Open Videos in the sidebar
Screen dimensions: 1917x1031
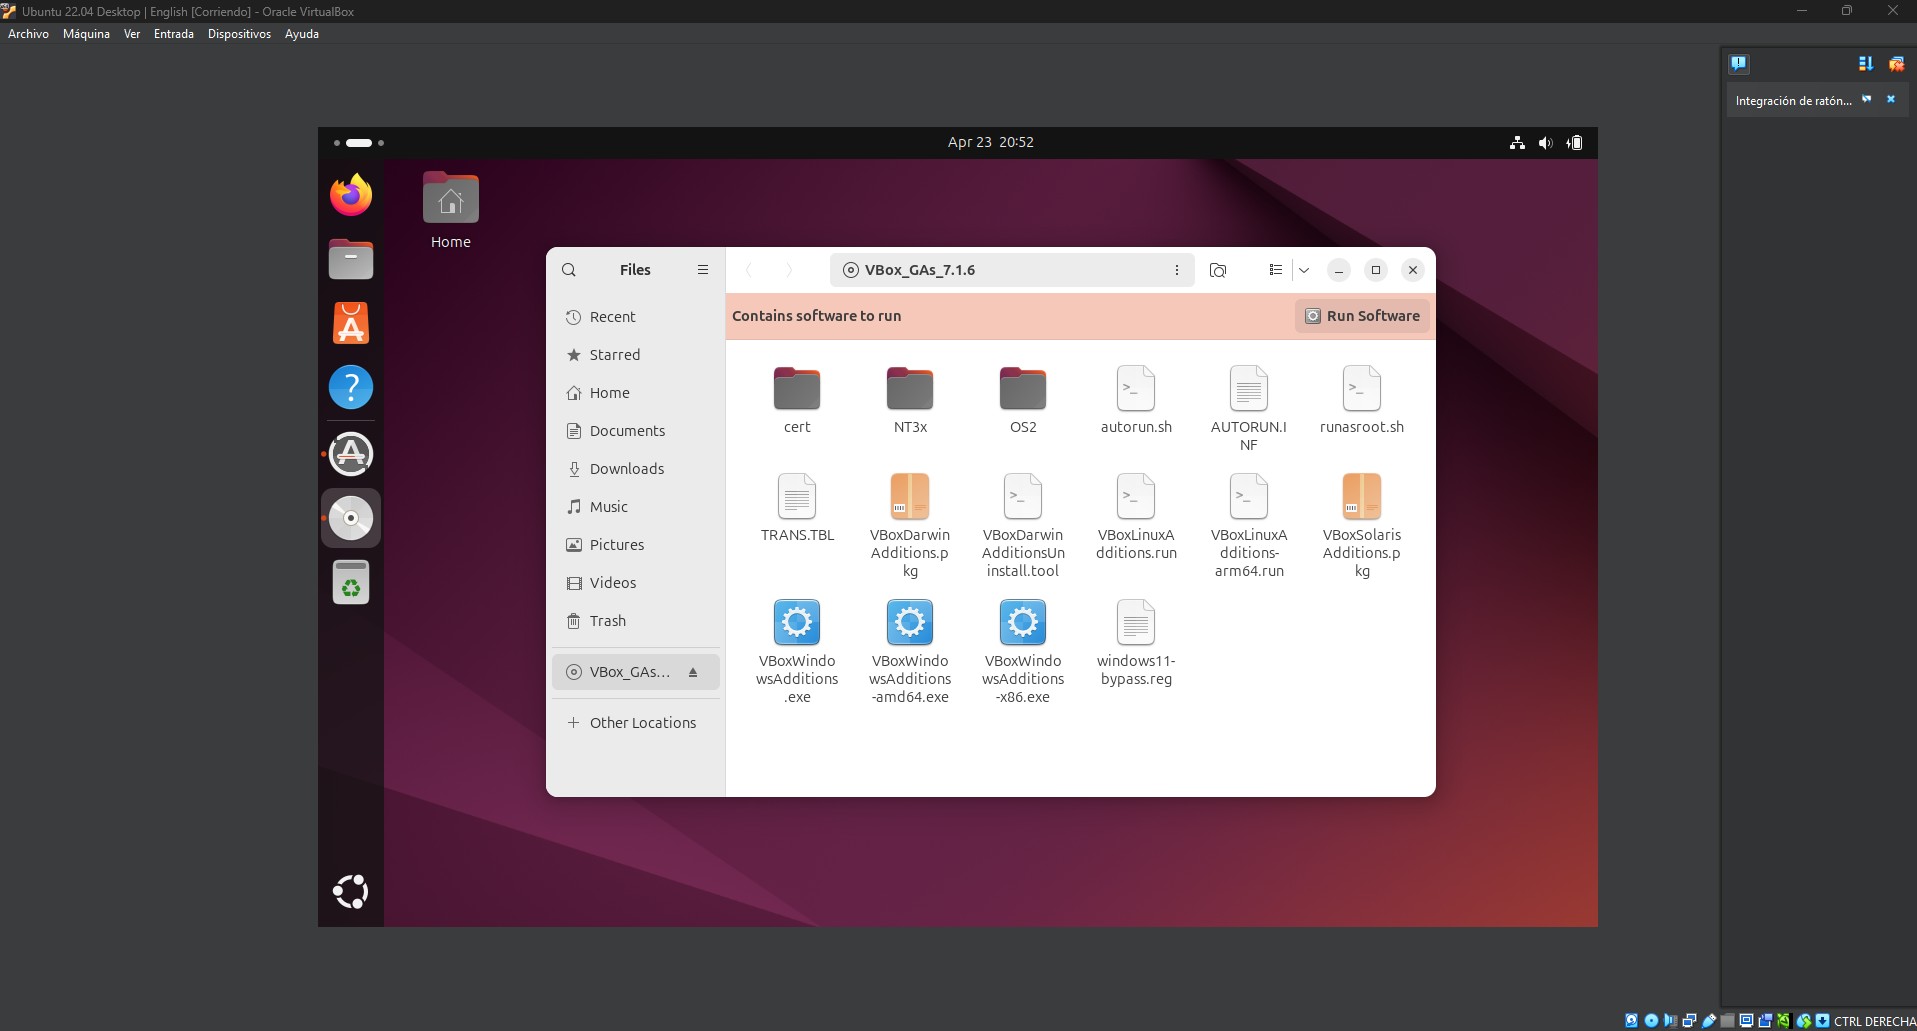point(636,583)
